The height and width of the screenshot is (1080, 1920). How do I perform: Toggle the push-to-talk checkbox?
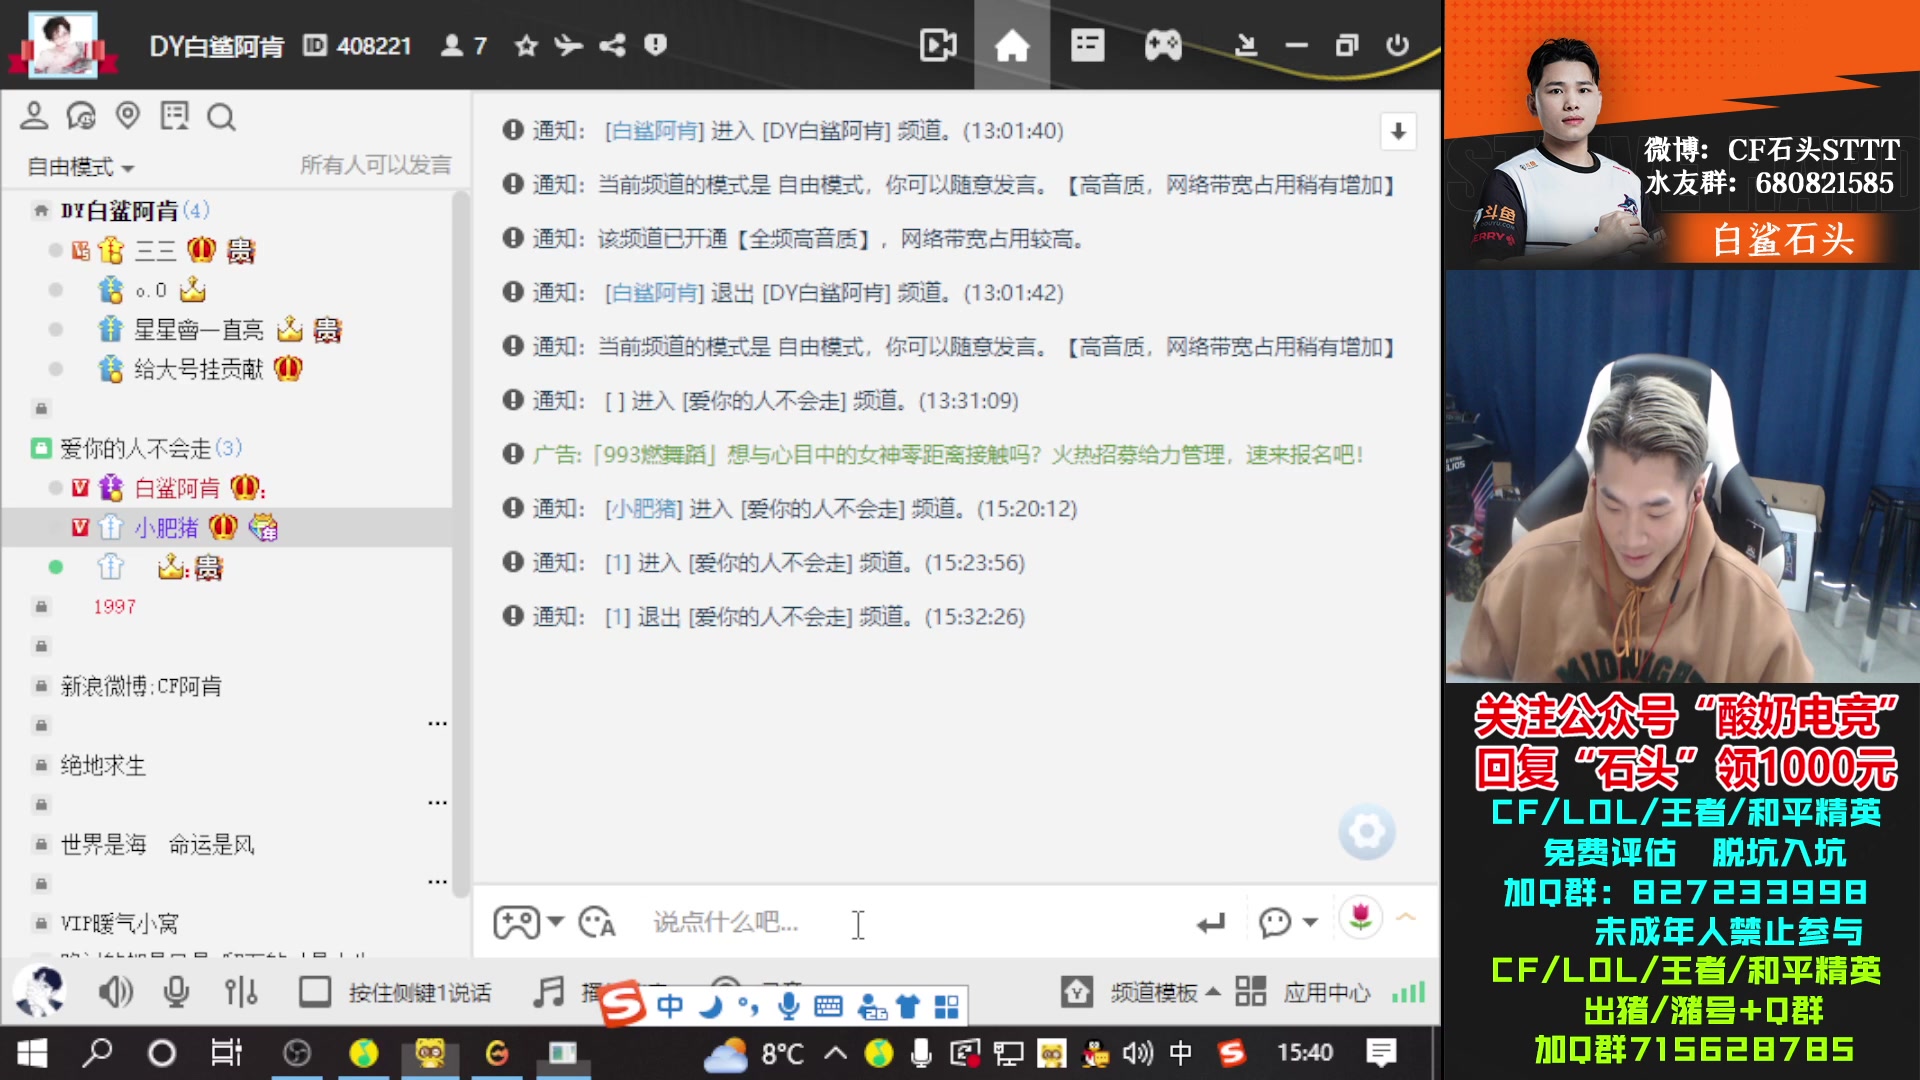click(315, 992)
